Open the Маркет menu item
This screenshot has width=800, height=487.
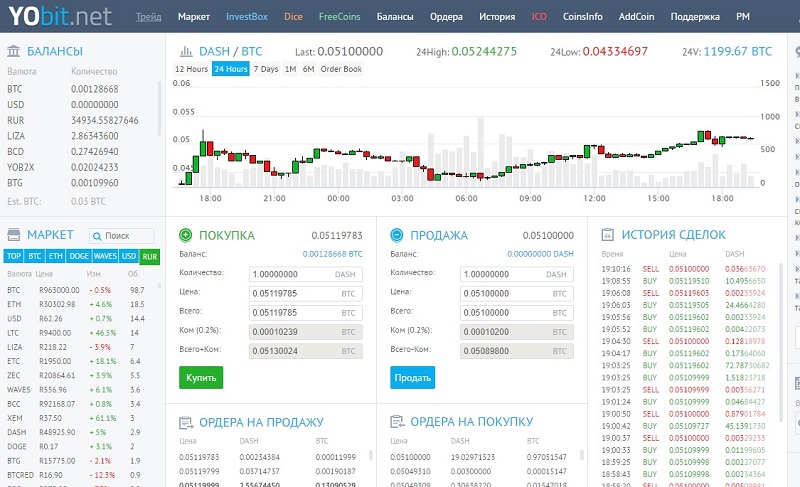tap(194, 16)
